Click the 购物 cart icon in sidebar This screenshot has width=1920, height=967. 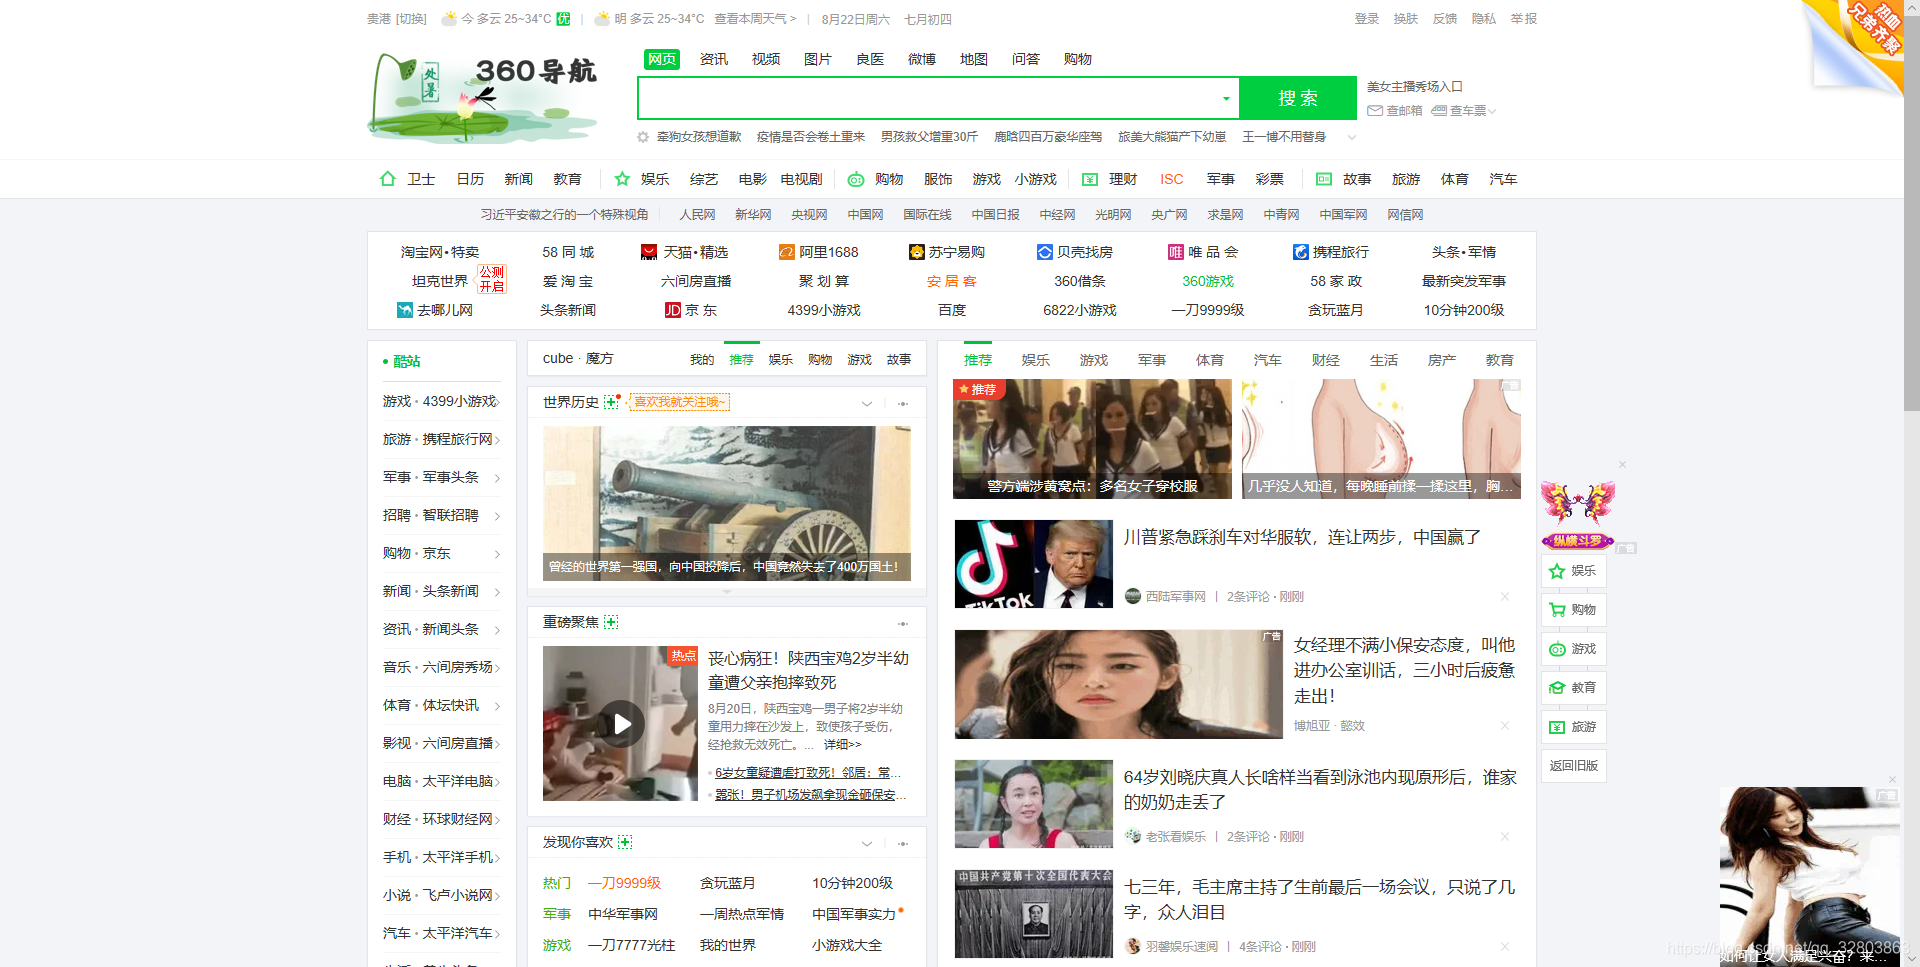tap(1558, 610)
